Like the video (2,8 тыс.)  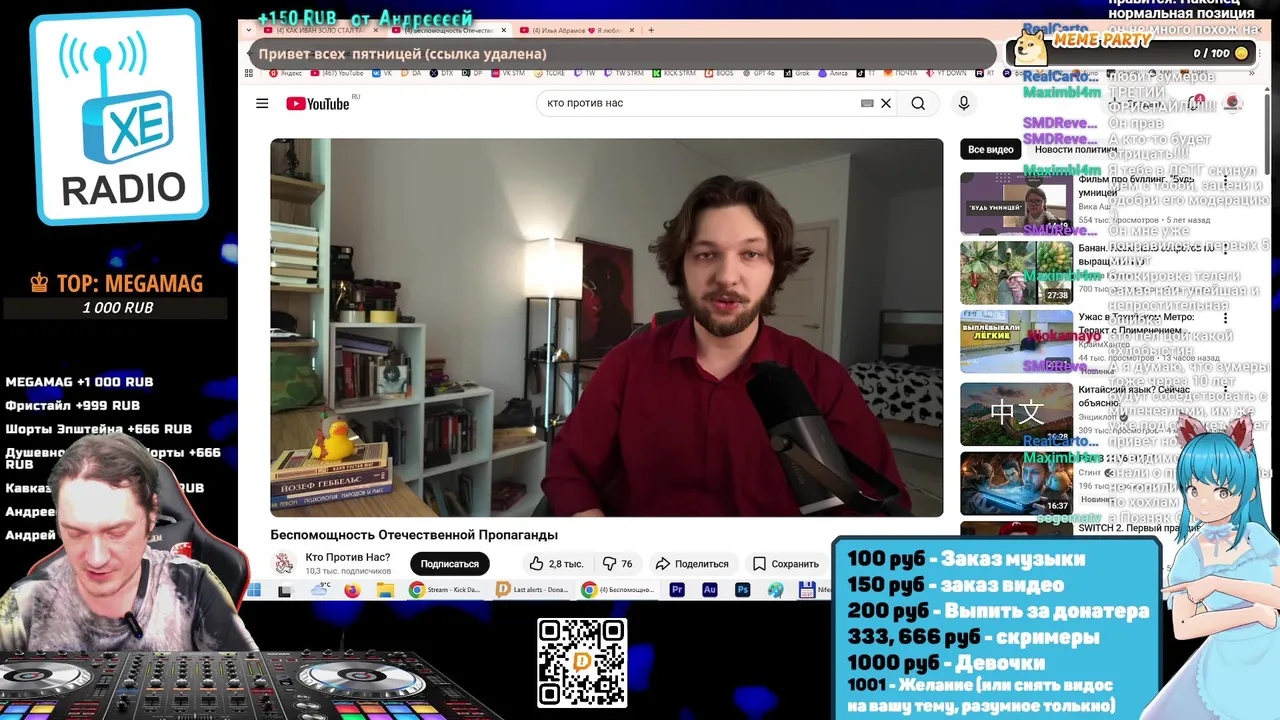[557, 564]
